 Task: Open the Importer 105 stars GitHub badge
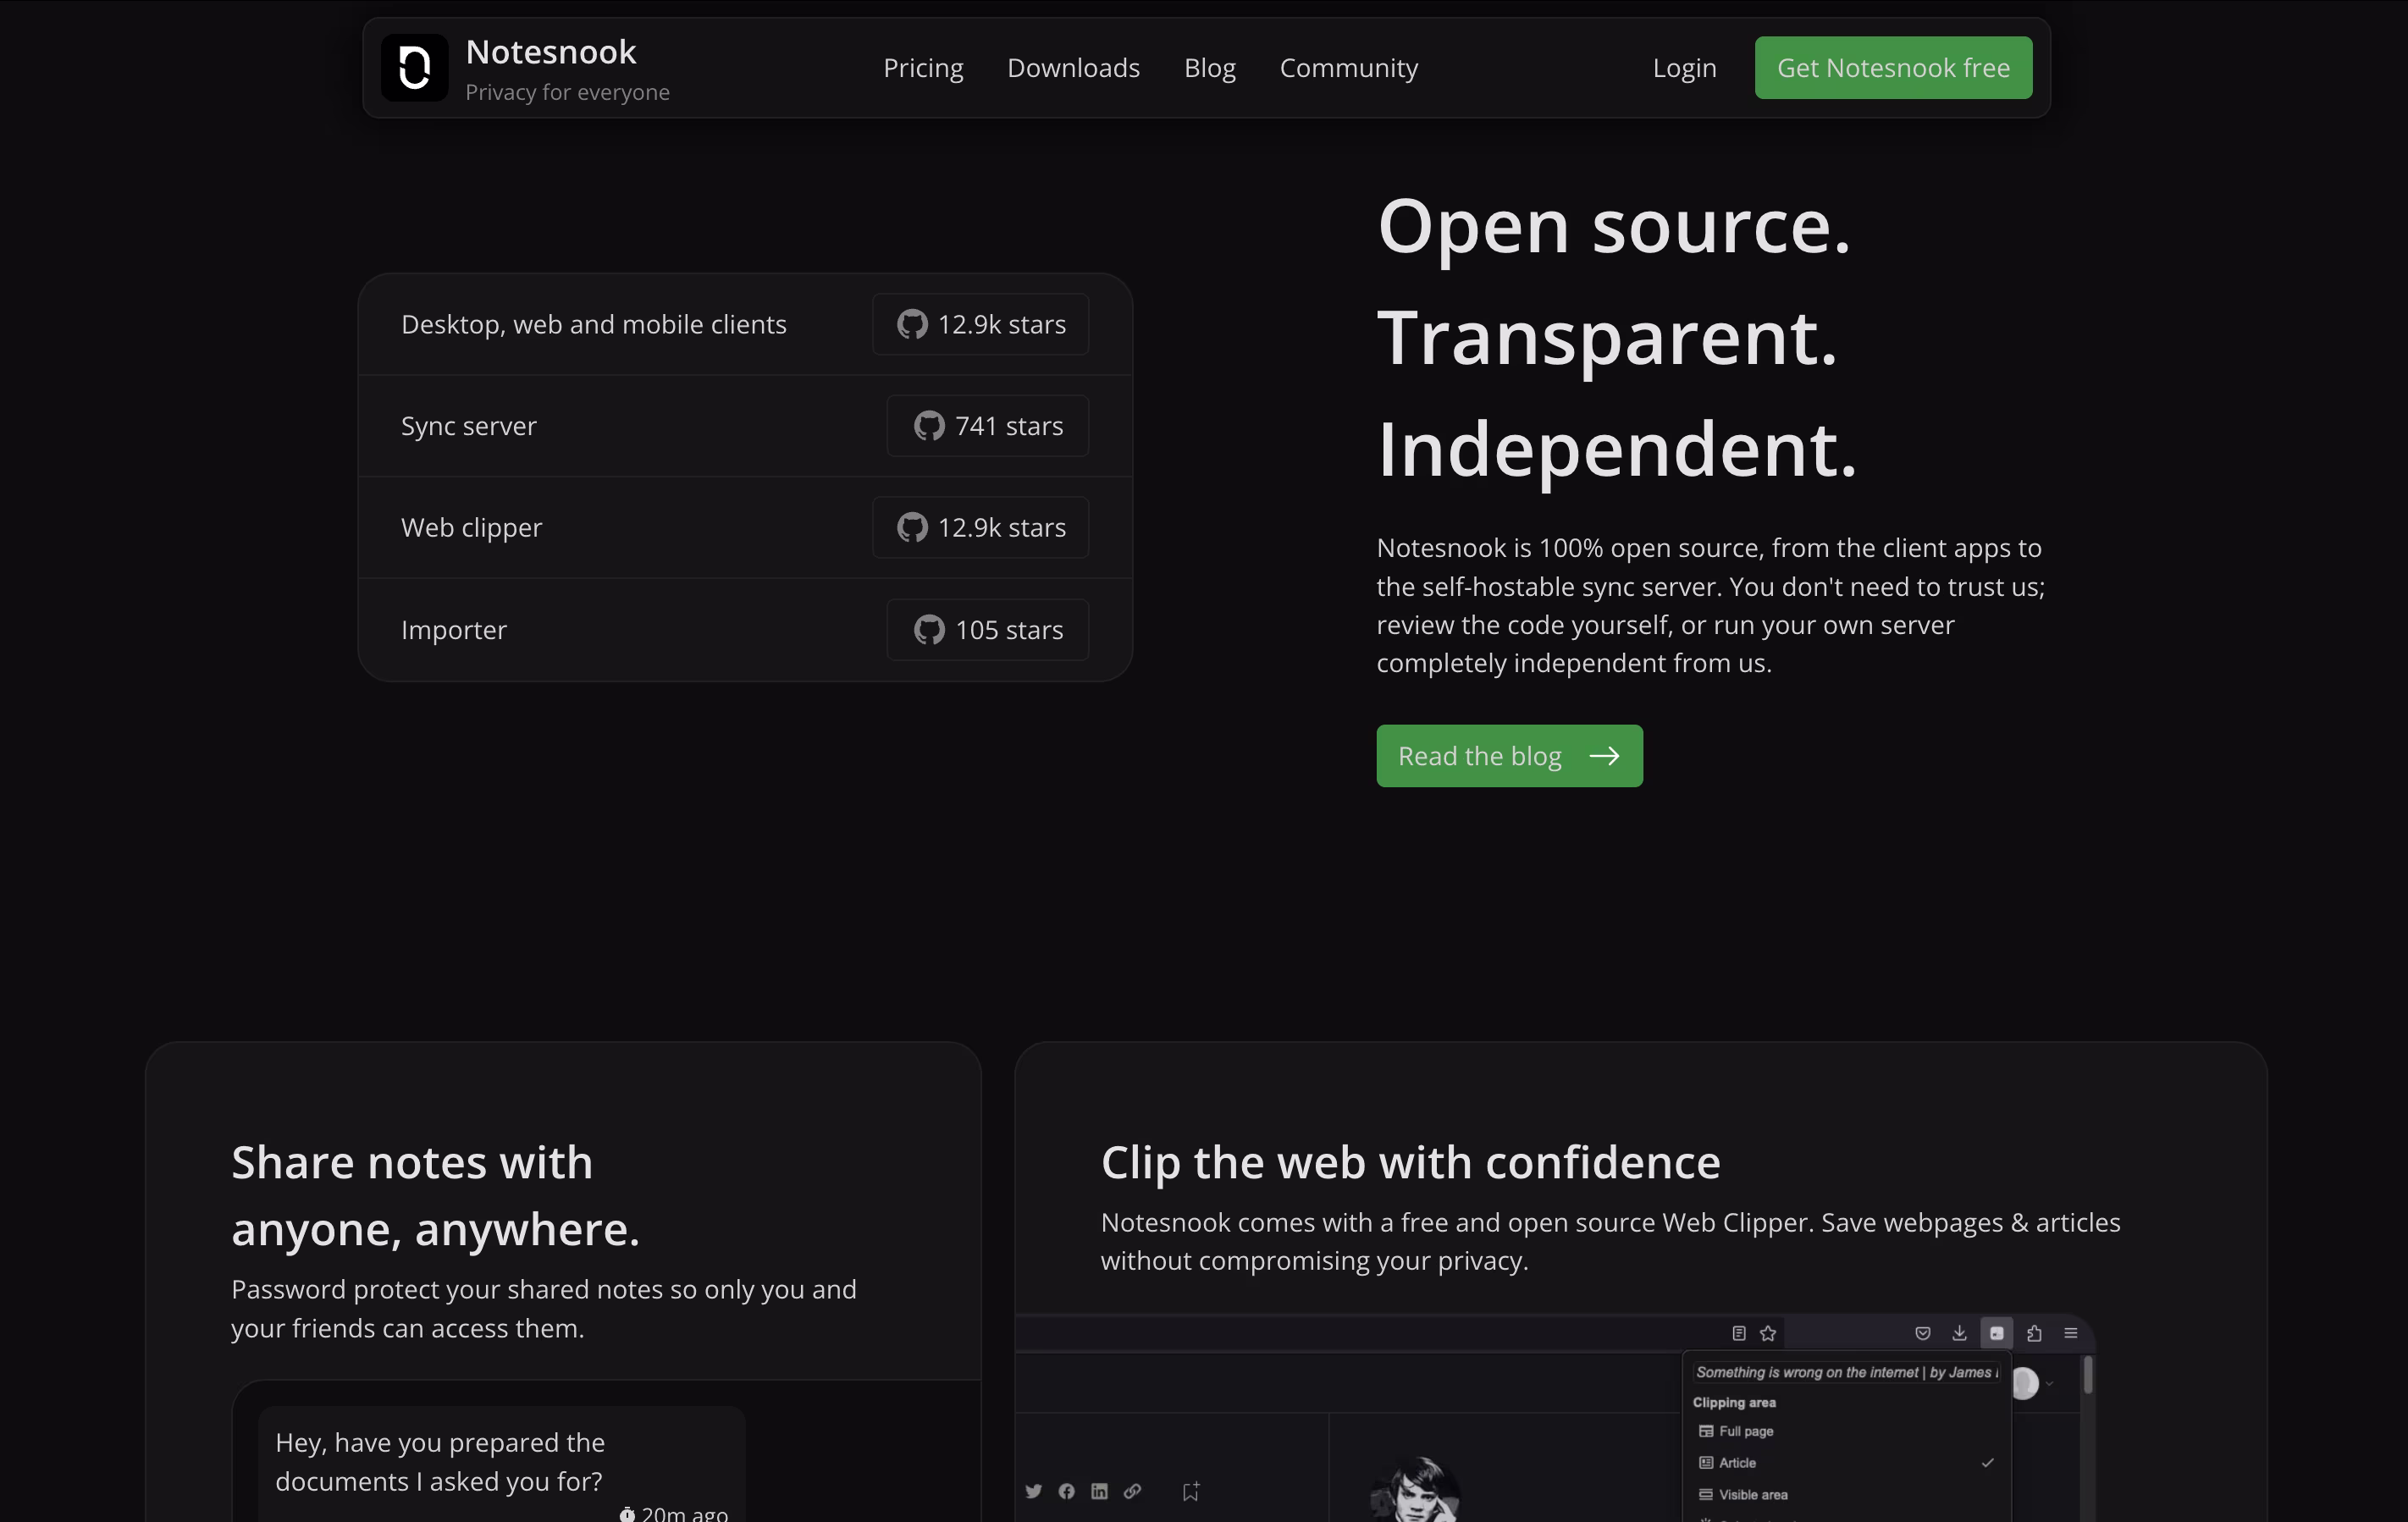pos(987,630)
